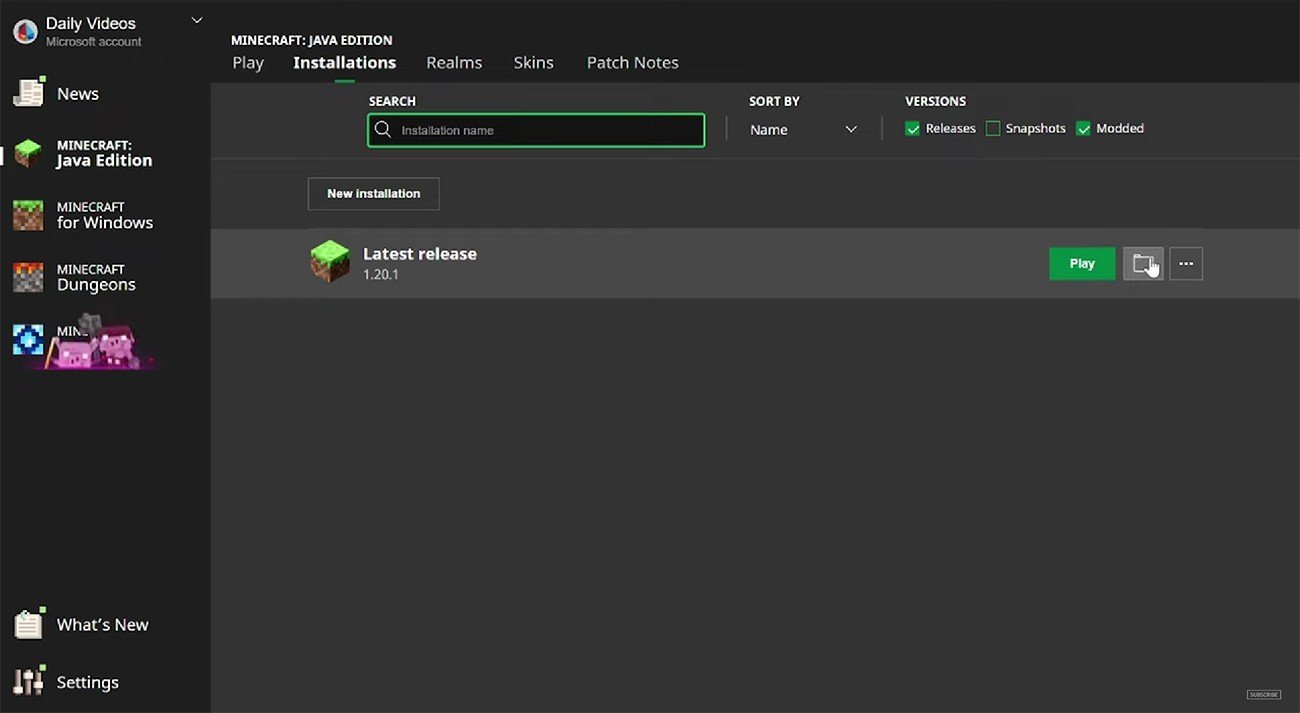Expand the account switcher chevron
1300x713 pixels.
(197, 20)
